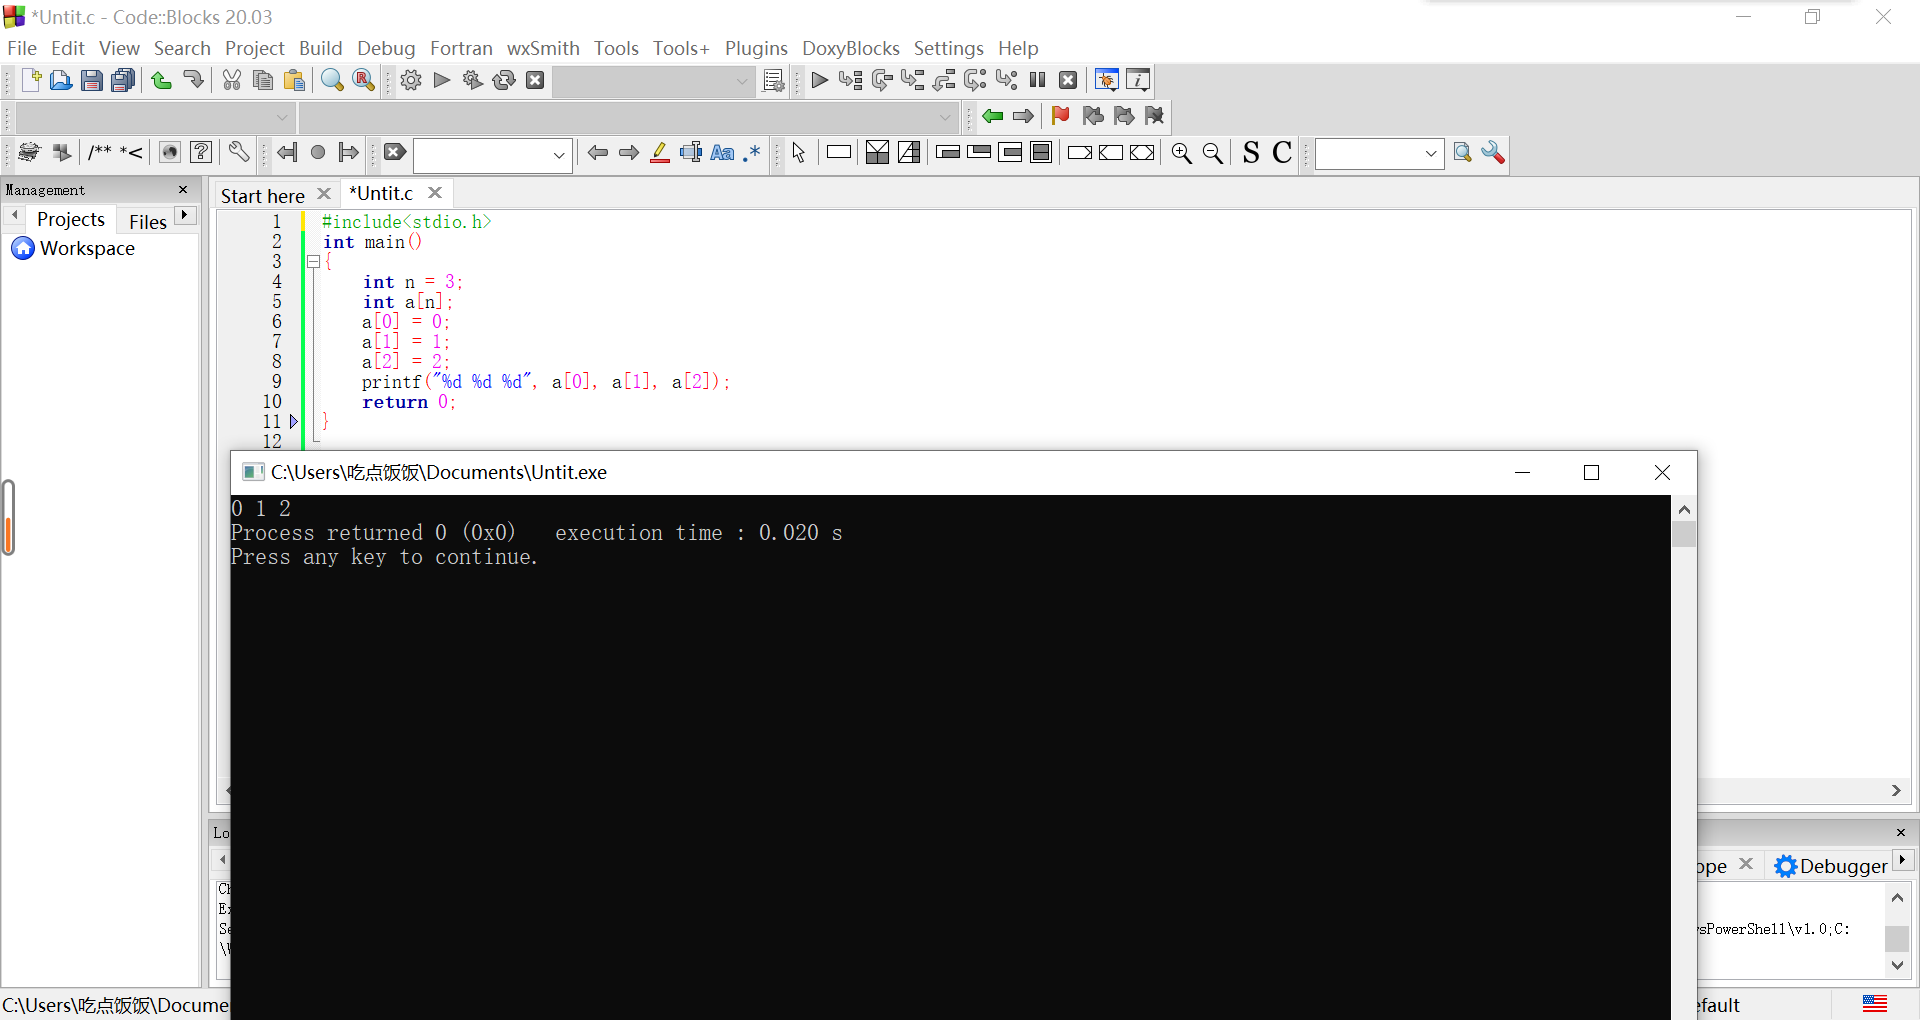The width and height of the screenshot is (1920, 1020).
Task: Toggle the comment C button
Action: [1282, 152]
